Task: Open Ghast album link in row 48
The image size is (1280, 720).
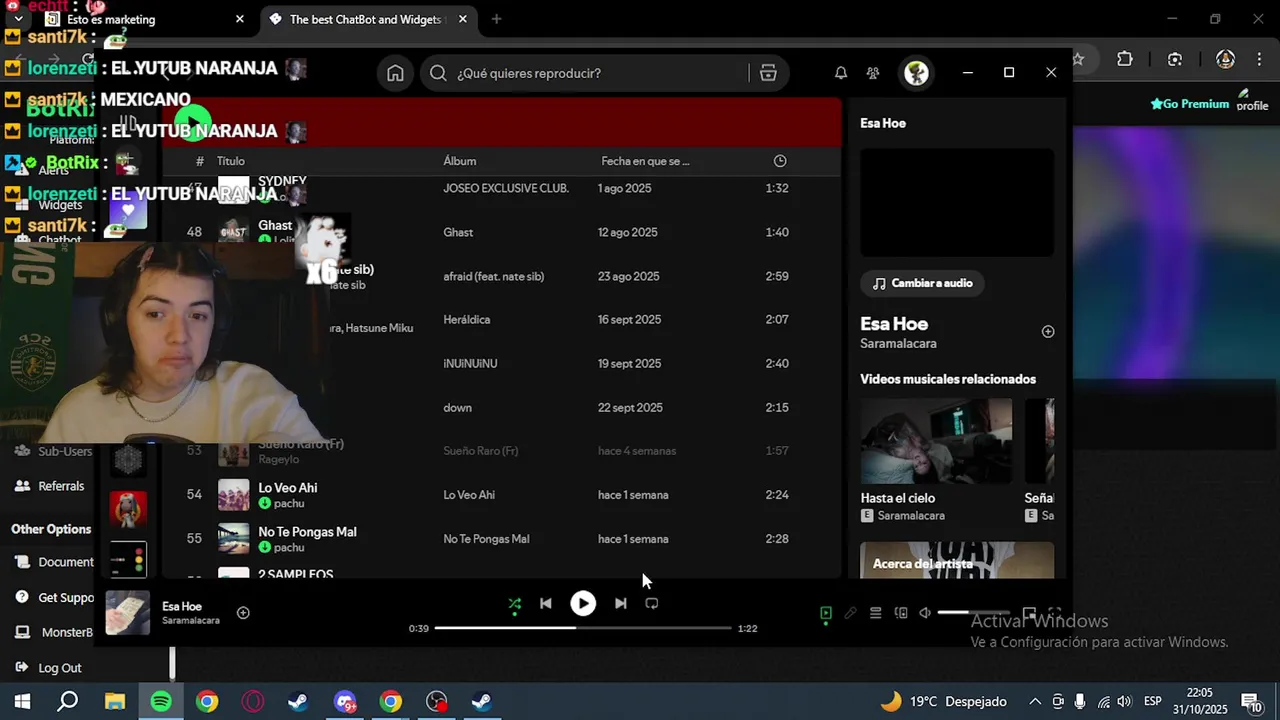Action: tap(458, 232)
